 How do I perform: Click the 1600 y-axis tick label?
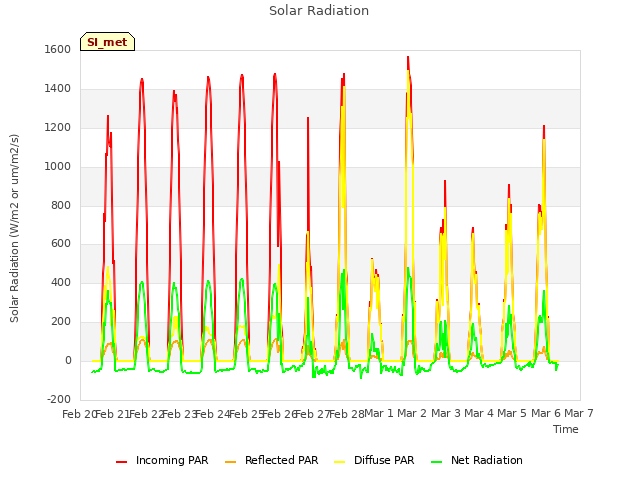coord(58,49)
